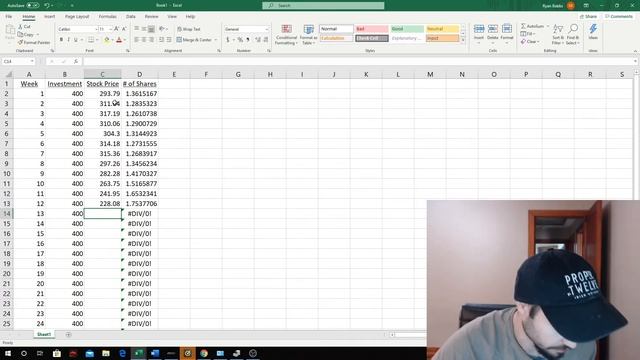Click the Cut button
This screenshot has width=640, height=360.
pos(24,27)
